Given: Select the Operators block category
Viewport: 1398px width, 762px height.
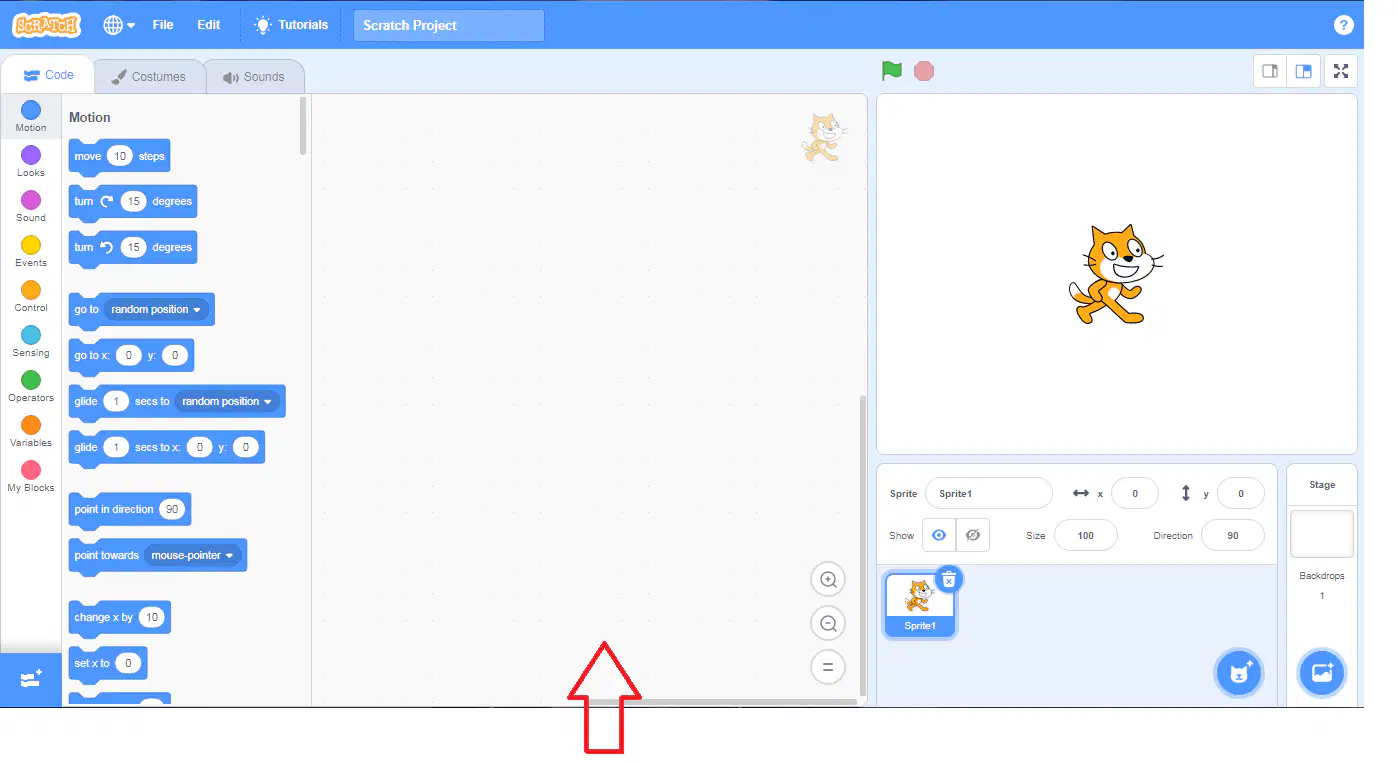Looking at the screenshot, I should 31,386.
